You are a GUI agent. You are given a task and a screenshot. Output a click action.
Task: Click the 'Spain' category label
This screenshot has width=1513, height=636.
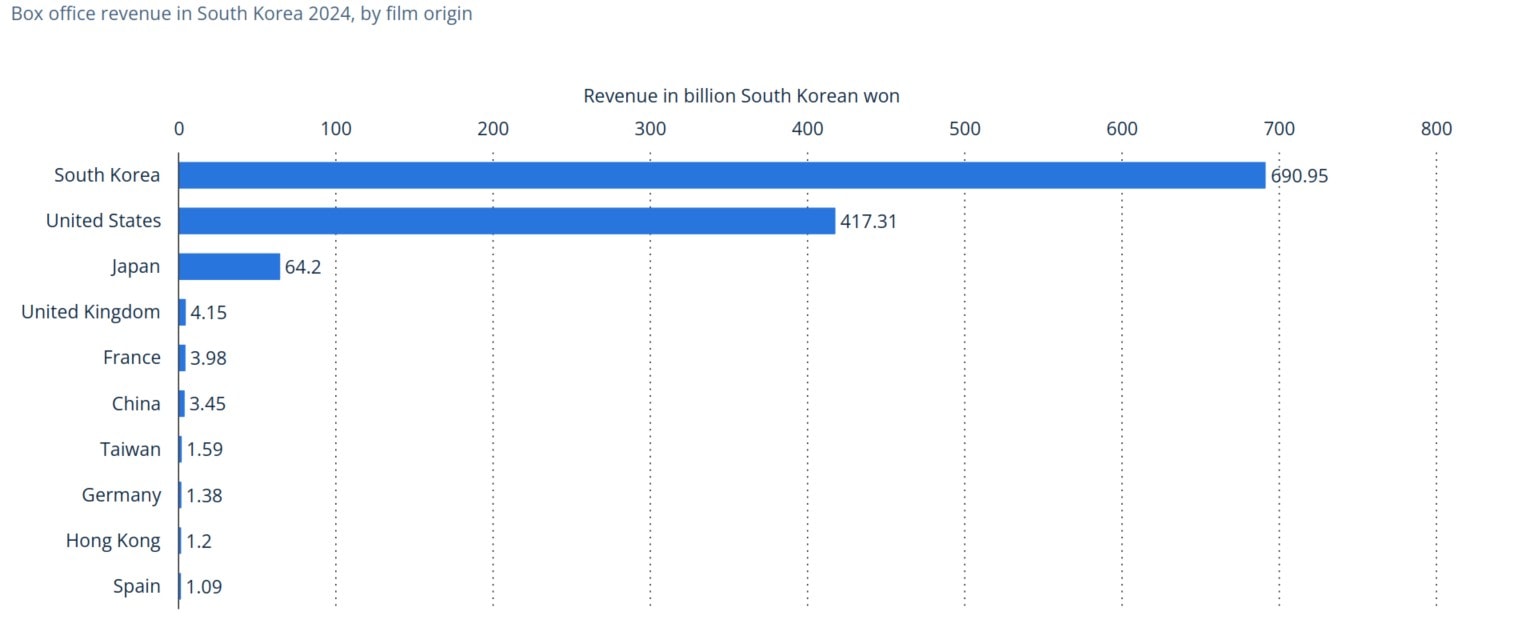[137, 586]
